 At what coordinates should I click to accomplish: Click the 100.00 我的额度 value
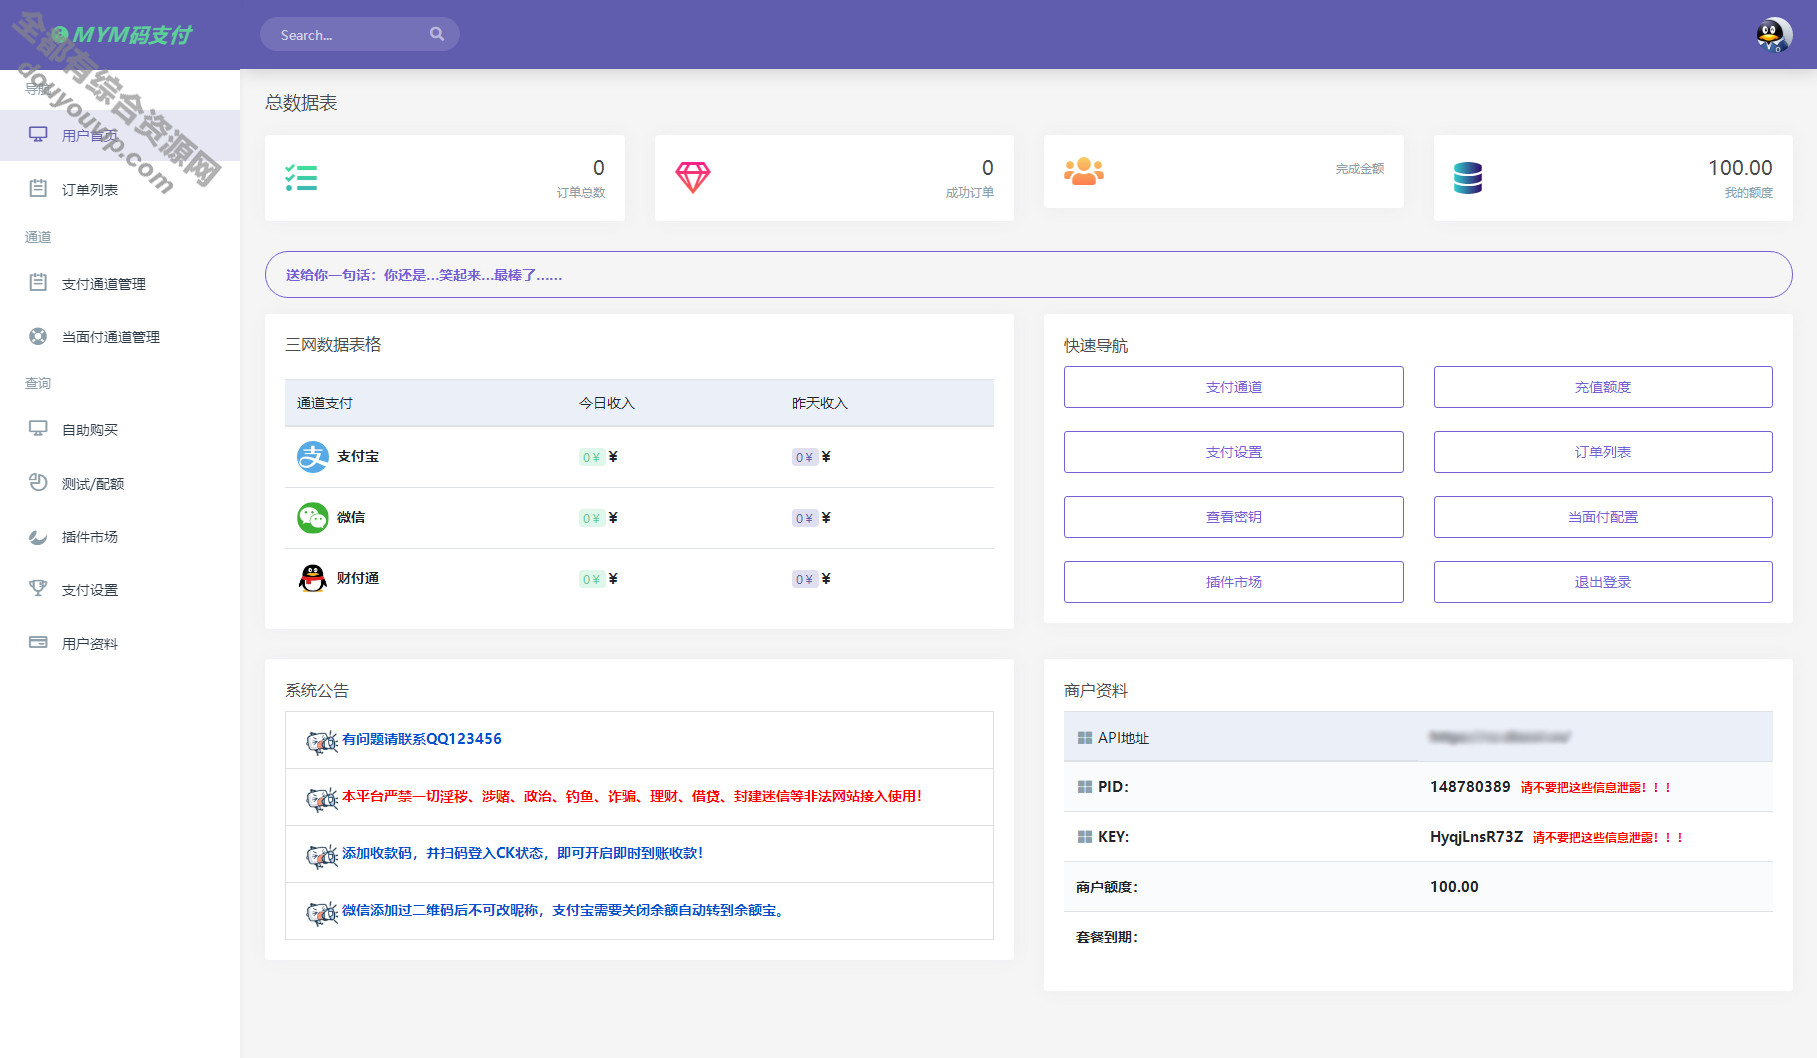click(x=1740, y=168)
